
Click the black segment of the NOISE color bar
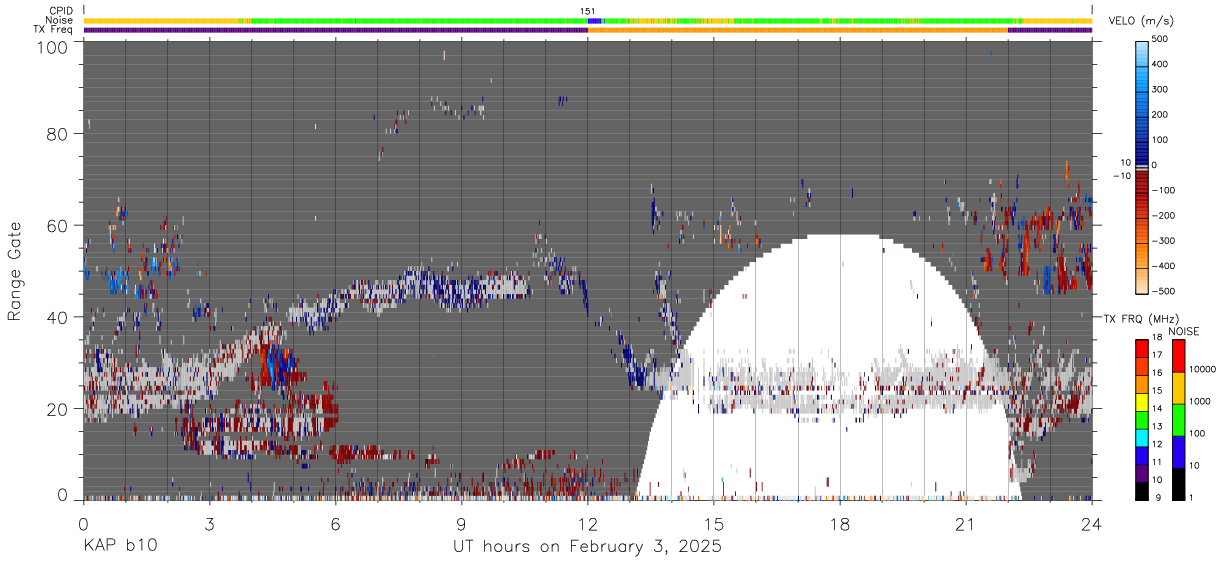click(1179, 484)
